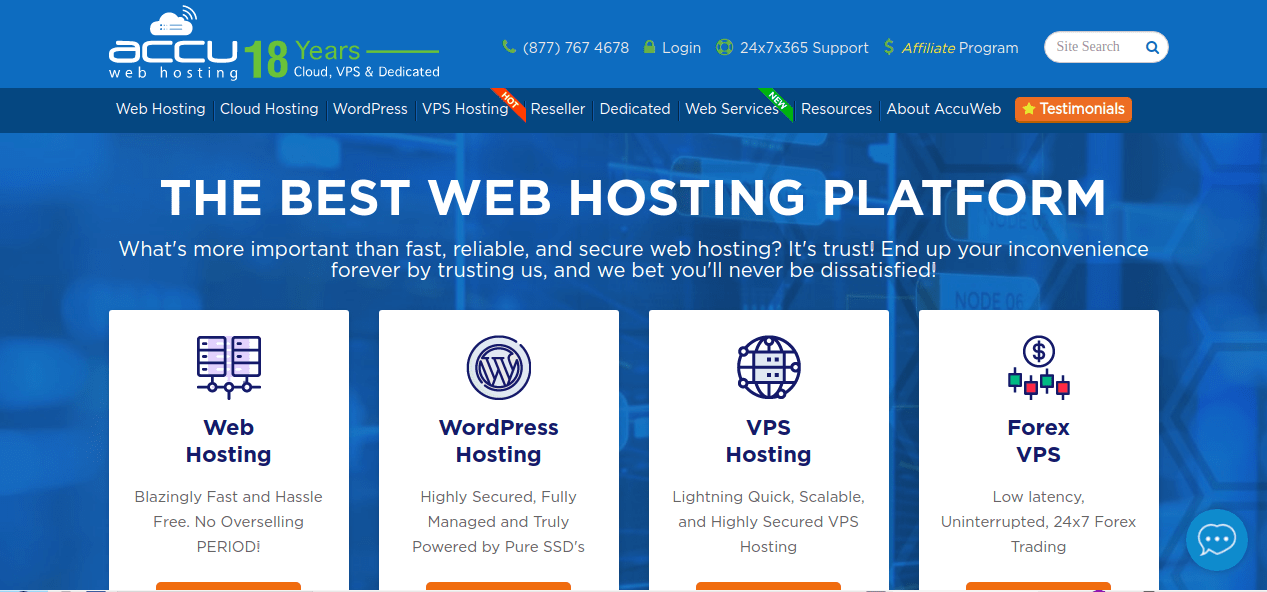Image resolution: width=1267 pixels, height=592 pixels.
Task: Click the orange button in Forex VPS card
Action: coord(1039,586)
